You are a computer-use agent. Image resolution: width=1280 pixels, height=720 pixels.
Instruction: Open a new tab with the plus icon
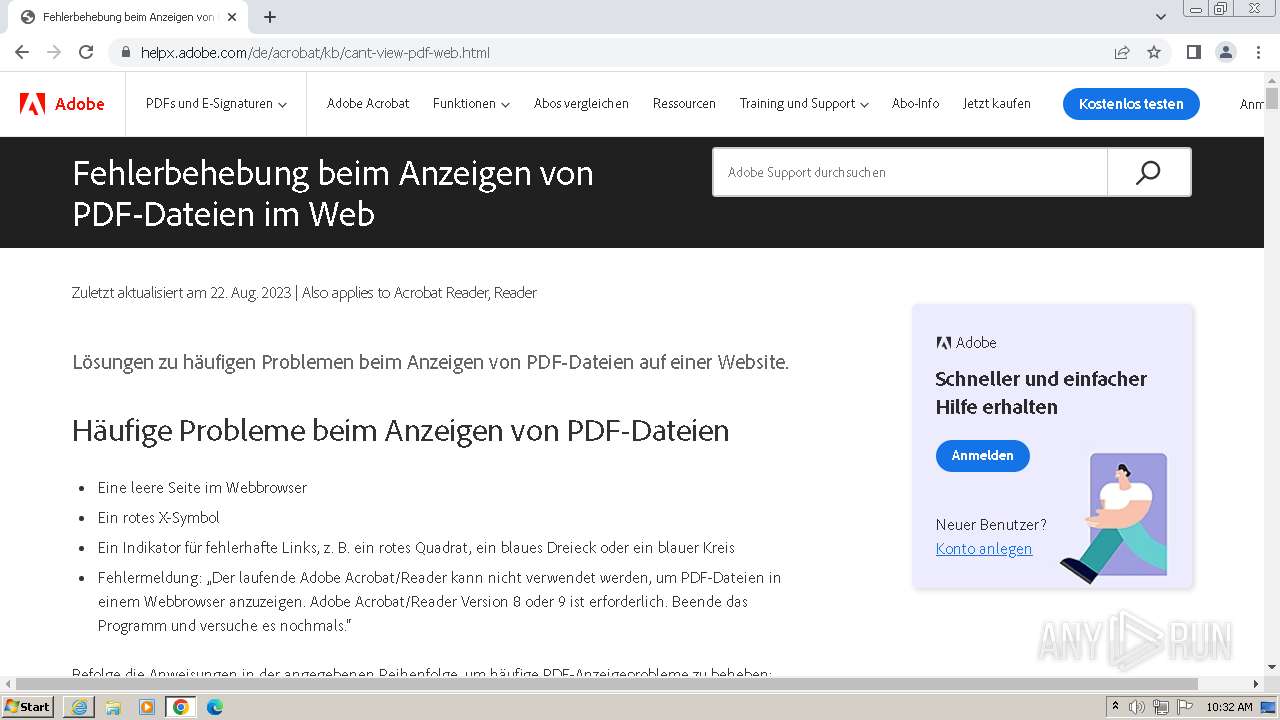(270, 17)
